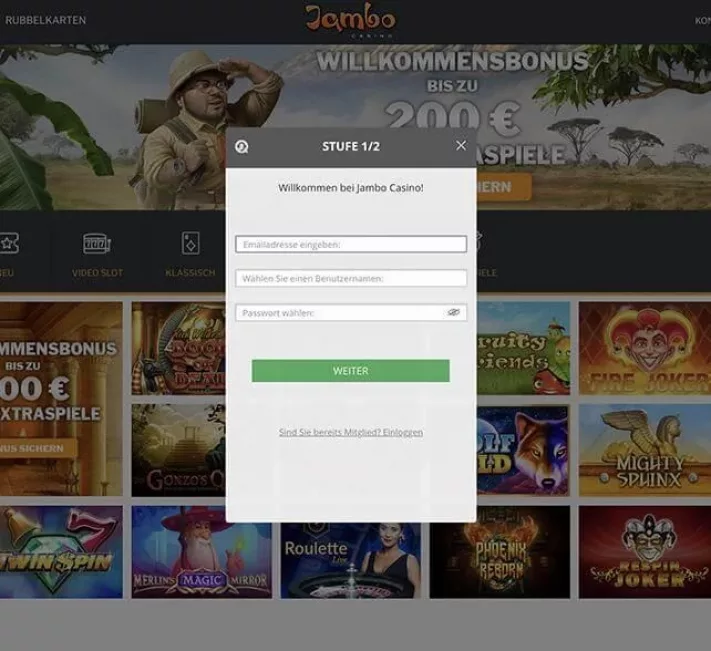Open the Book of Dead game thumbnail
This screenshot has width=711, height=651.
[179, 348]
